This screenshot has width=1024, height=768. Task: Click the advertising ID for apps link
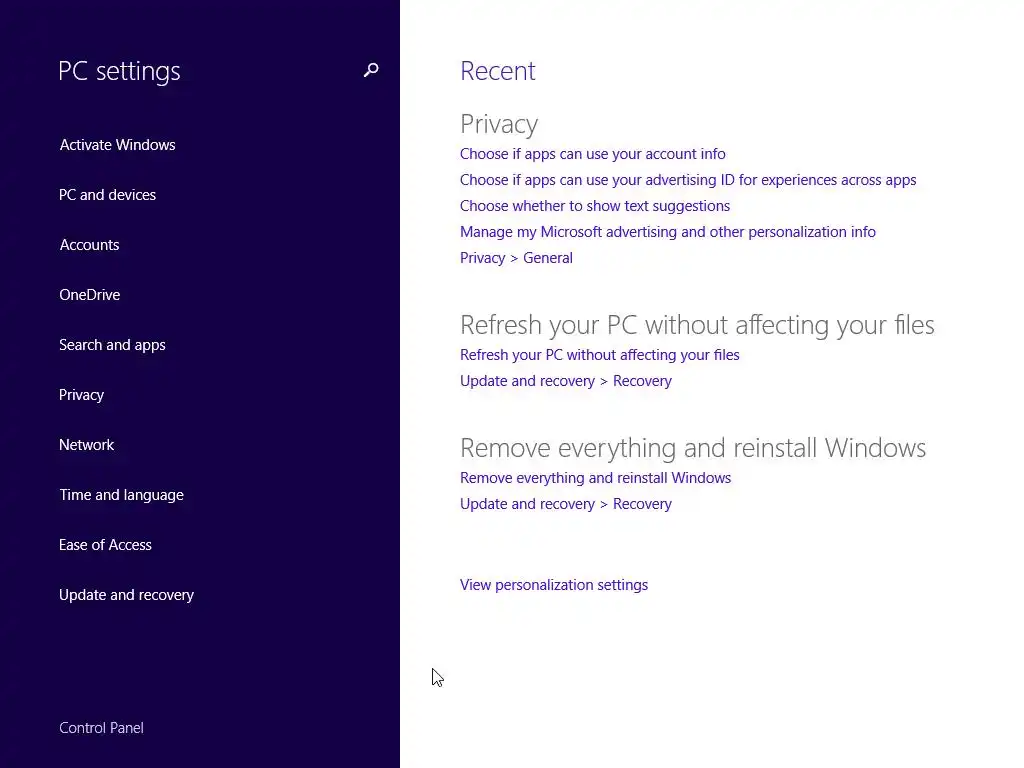click(688, 180)
